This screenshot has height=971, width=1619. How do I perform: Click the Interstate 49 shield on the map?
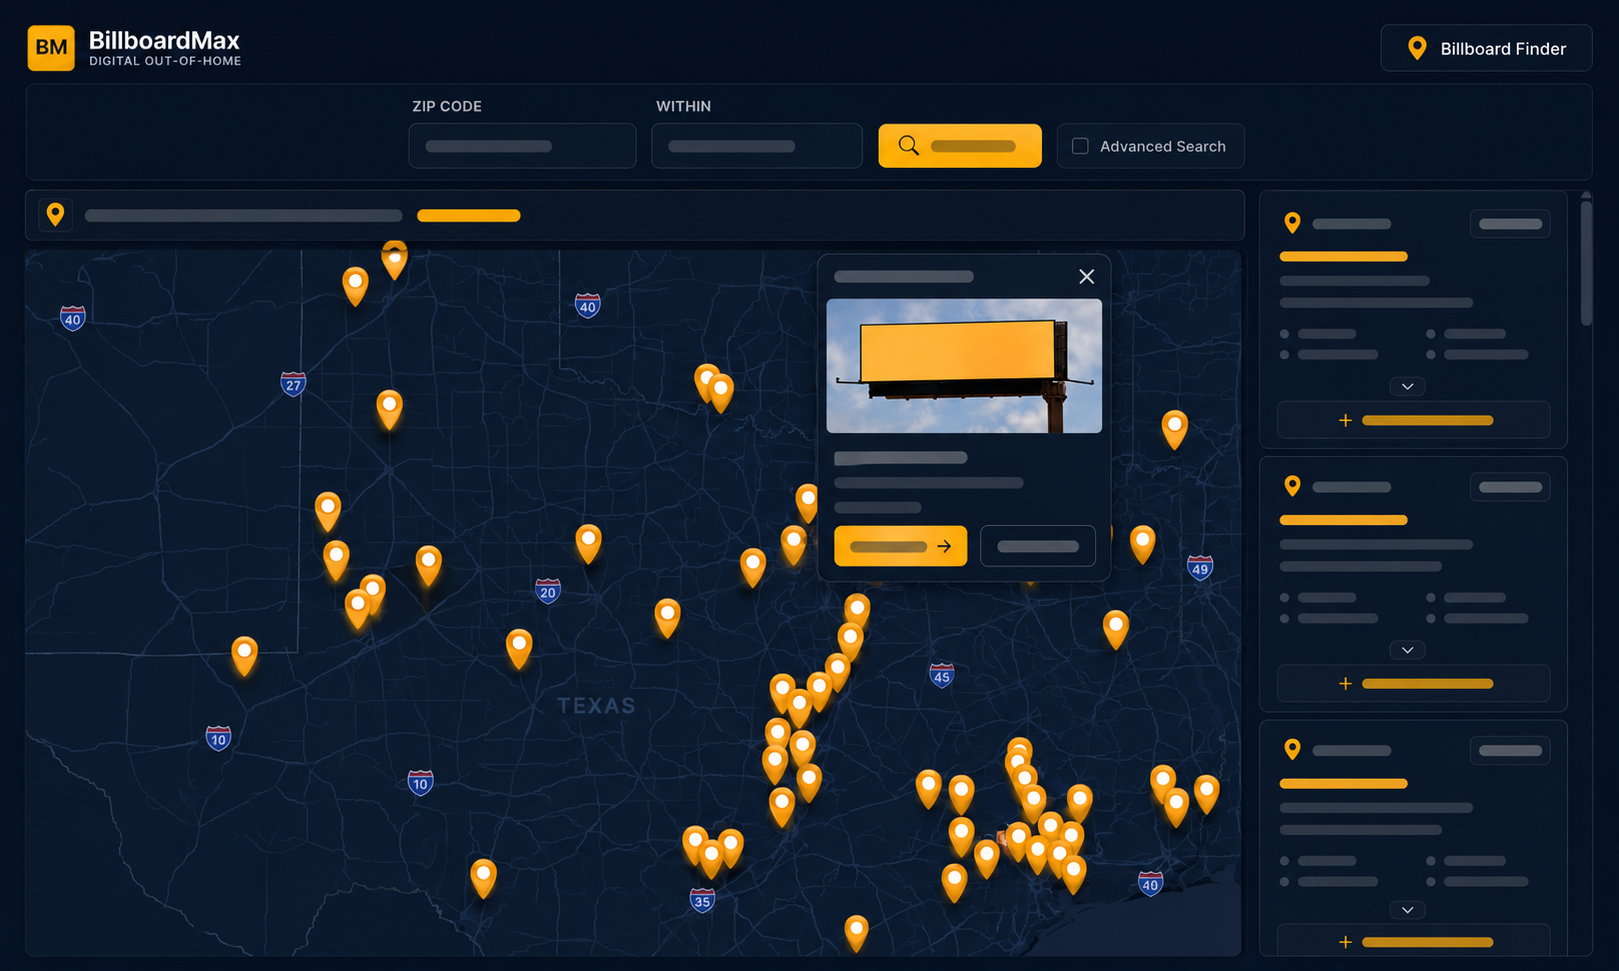pos(1200,567)
